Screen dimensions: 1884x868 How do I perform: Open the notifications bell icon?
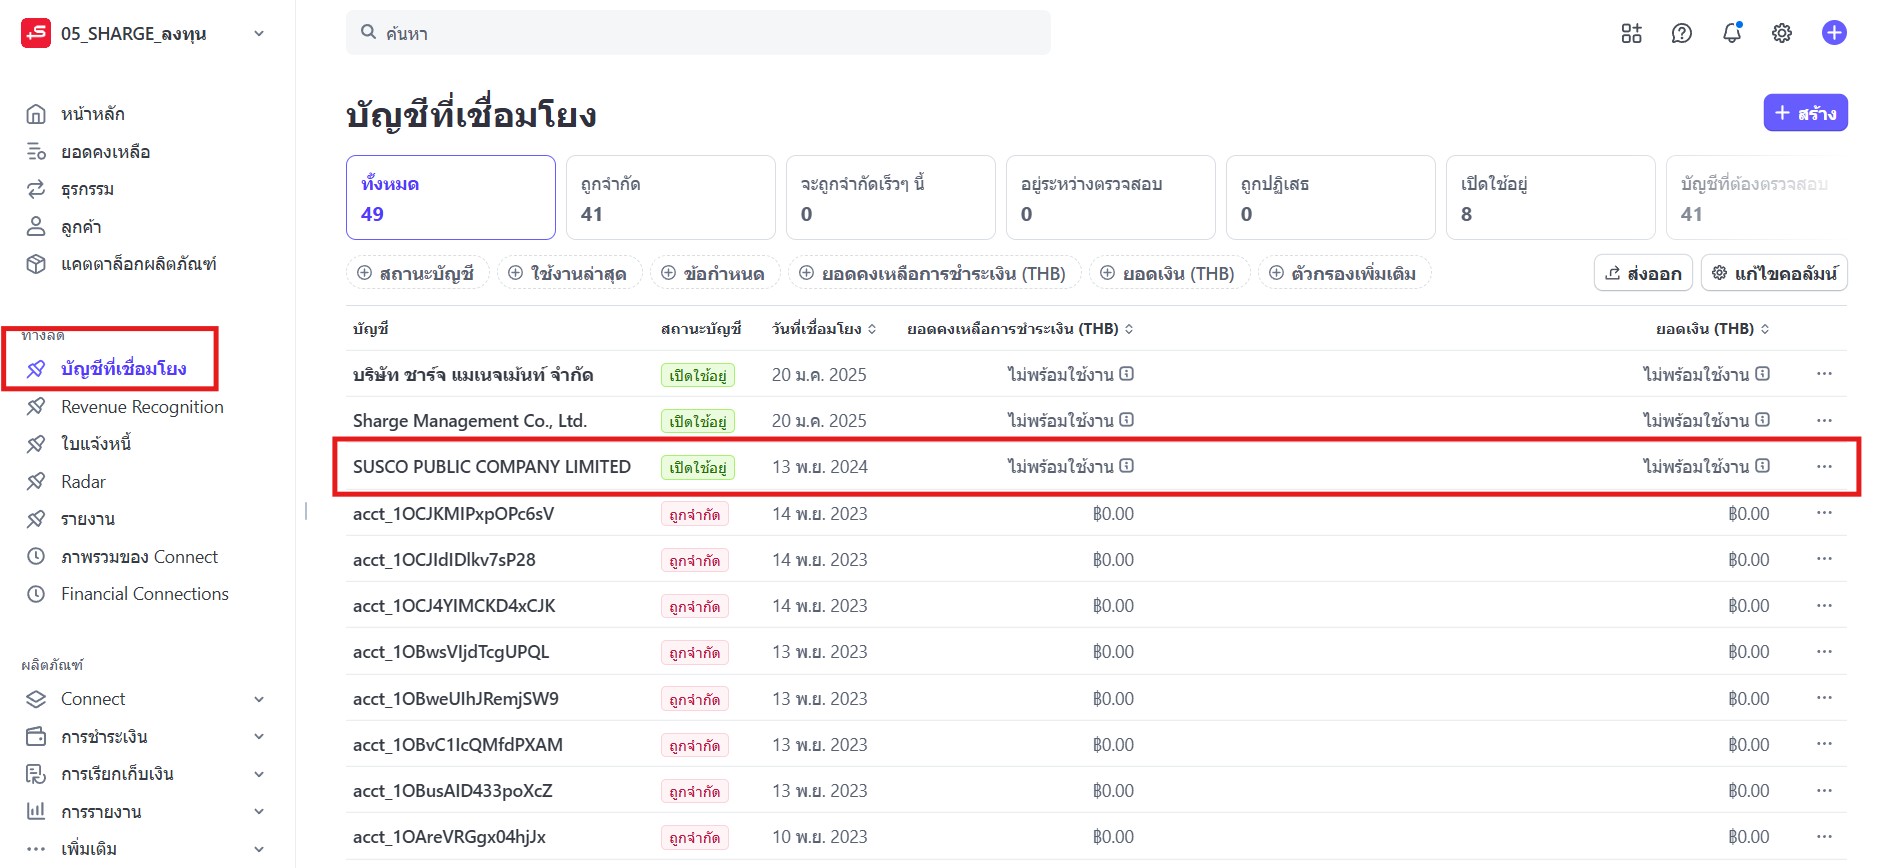1732,33
